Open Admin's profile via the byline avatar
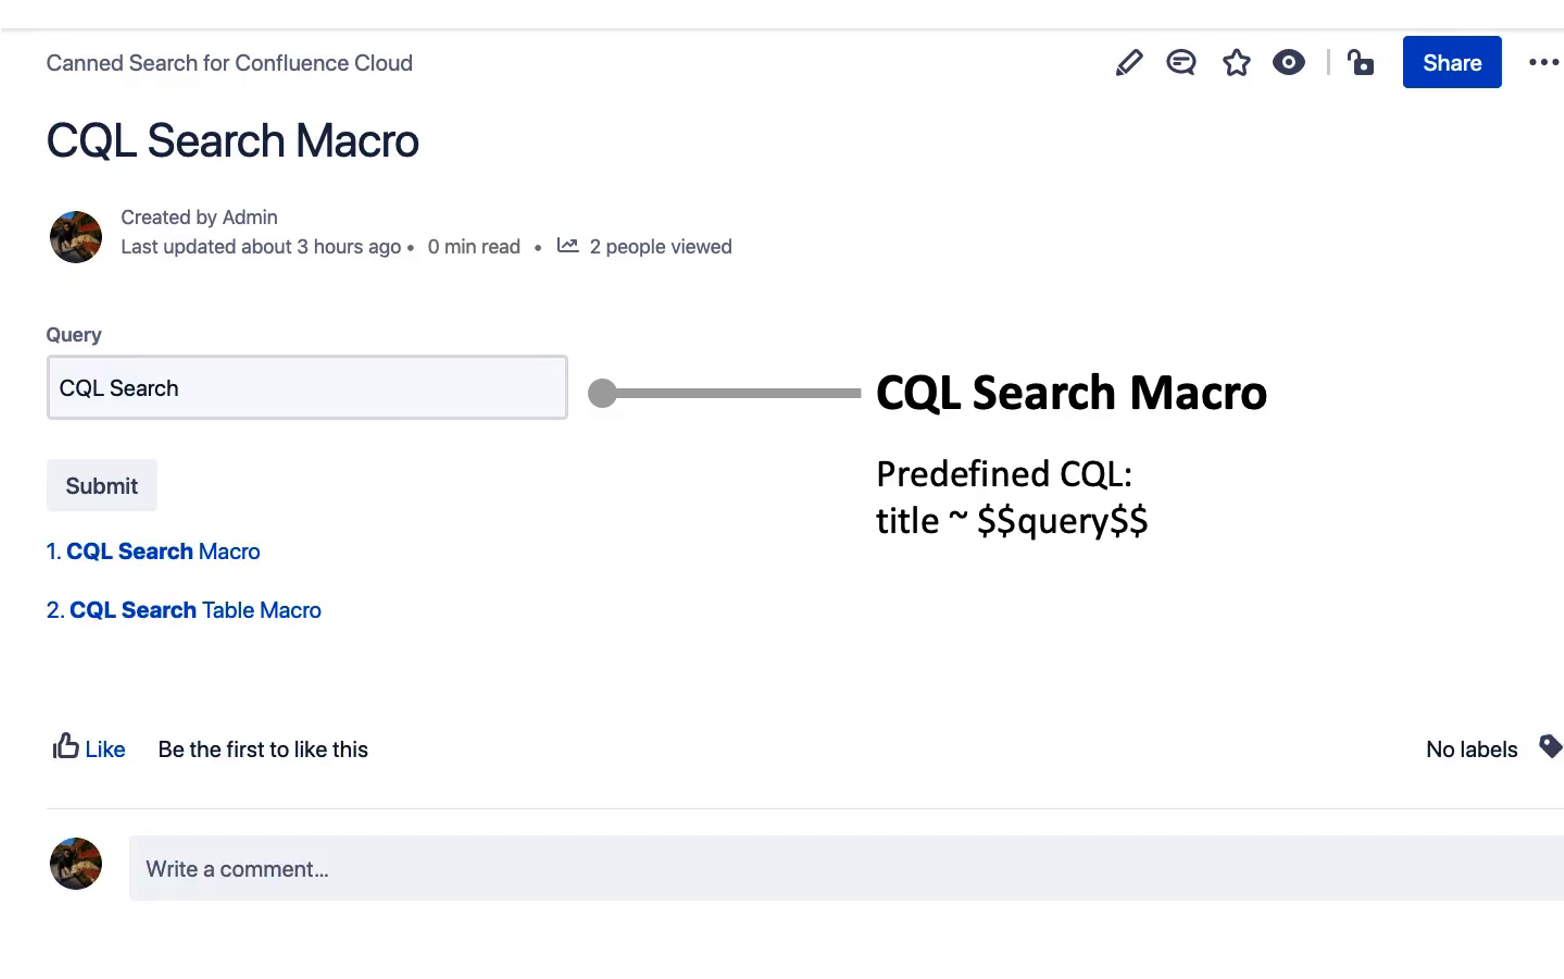This screenshot has width=1564, height=979. pyautogui.click(x=75, y=237)
